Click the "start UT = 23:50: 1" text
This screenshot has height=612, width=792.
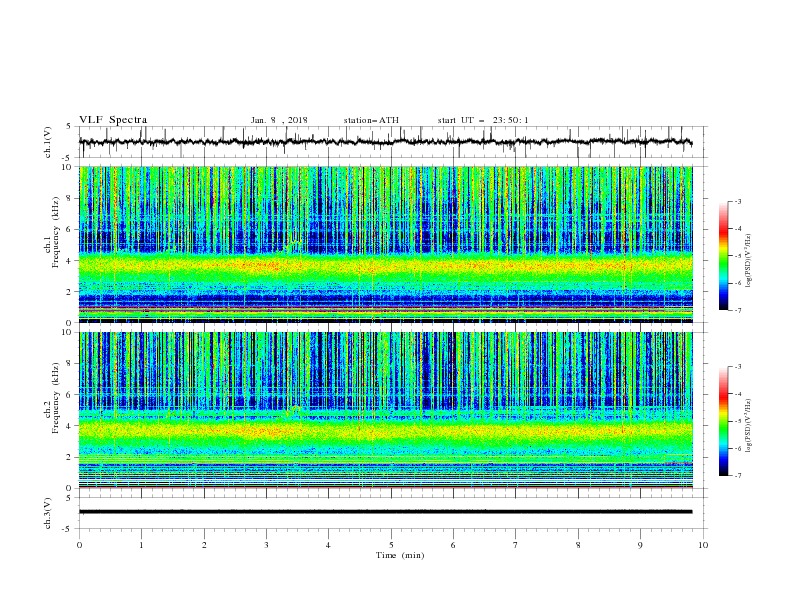point(483,120)
